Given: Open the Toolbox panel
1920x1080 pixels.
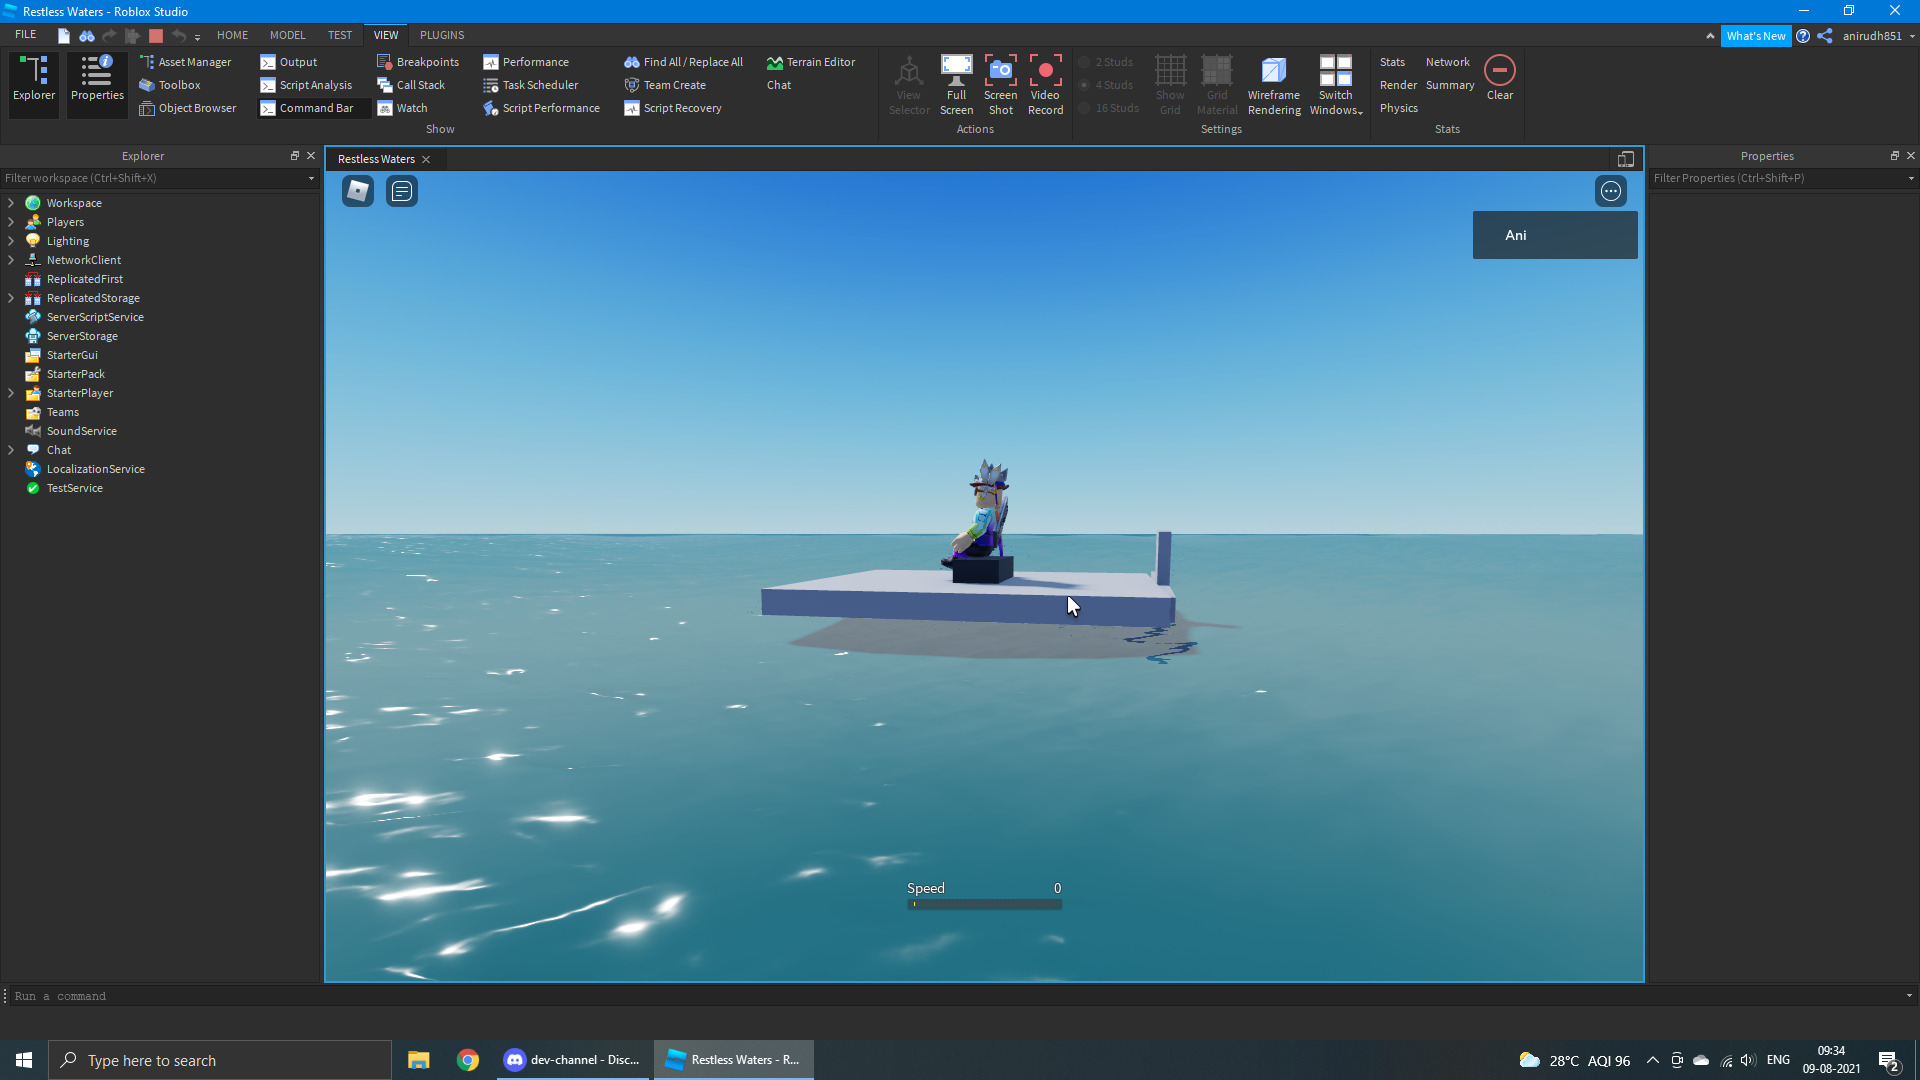Looking at the screenshot, I should pos(170,85).
